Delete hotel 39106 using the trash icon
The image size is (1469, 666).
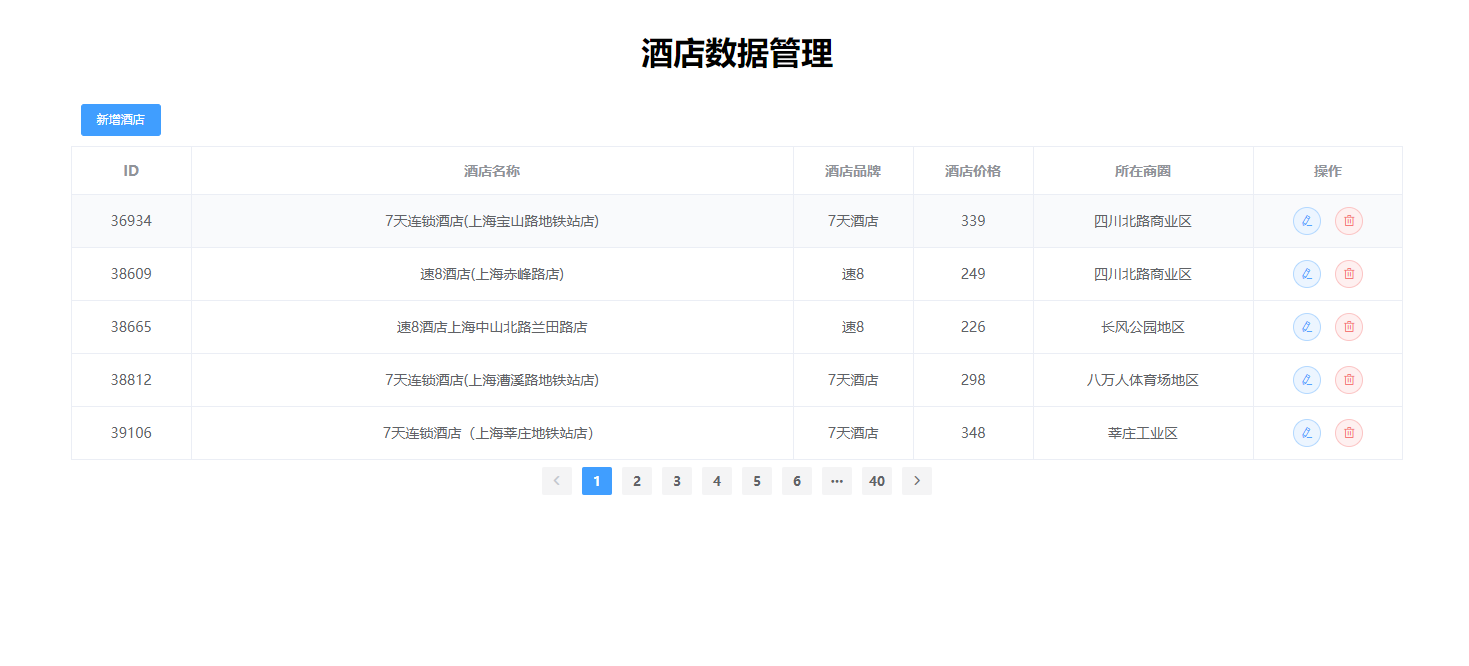tap(1348, 433)
